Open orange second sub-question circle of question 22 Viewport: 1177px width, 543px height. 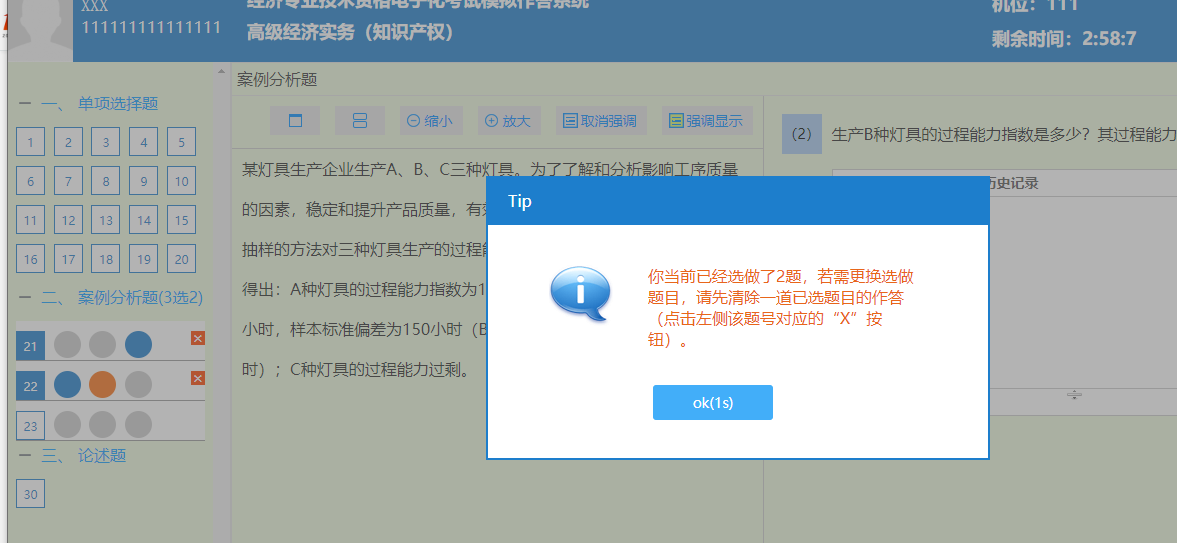pos(103,385)
